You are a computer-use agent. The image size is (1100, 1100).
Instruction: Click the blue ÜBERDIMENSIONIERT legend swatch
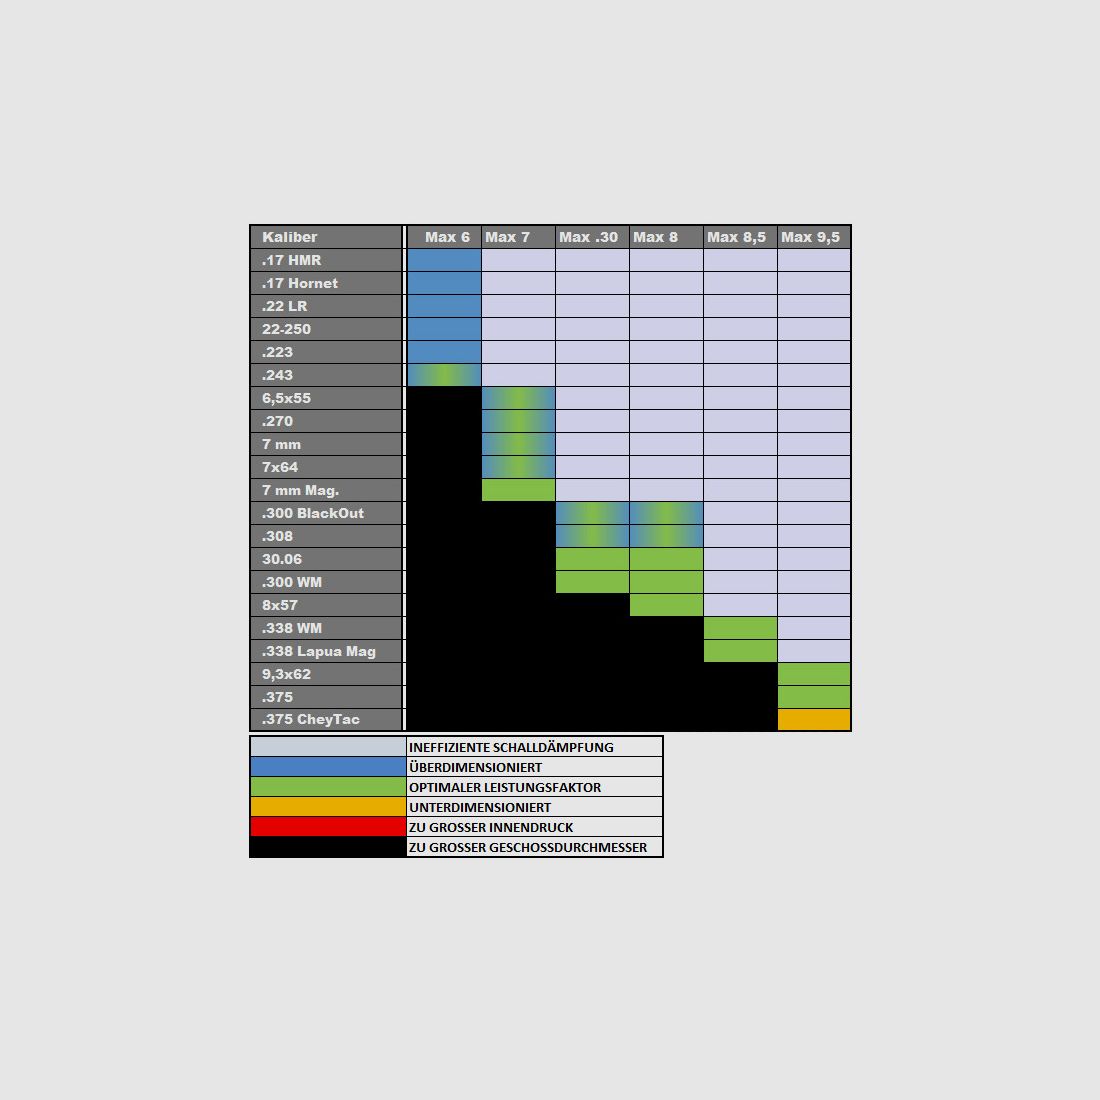328,767
